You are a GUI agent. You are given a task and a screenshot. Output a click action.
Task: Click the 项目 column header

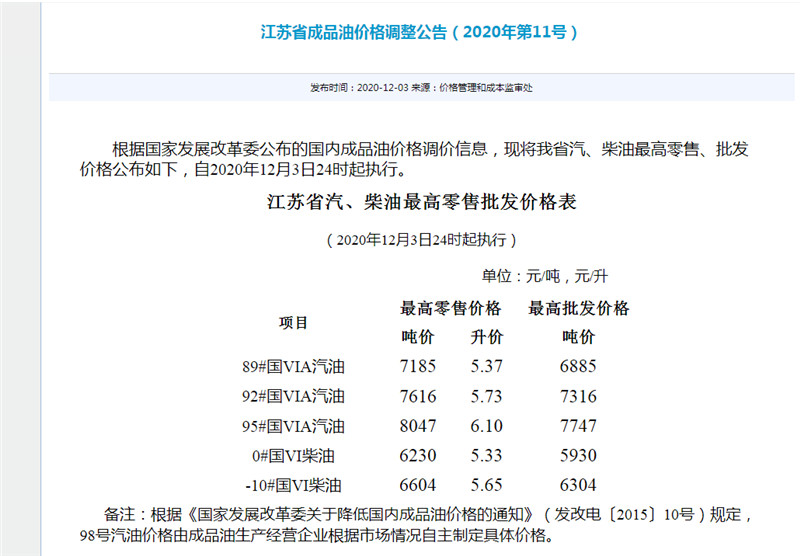(294, 322)
